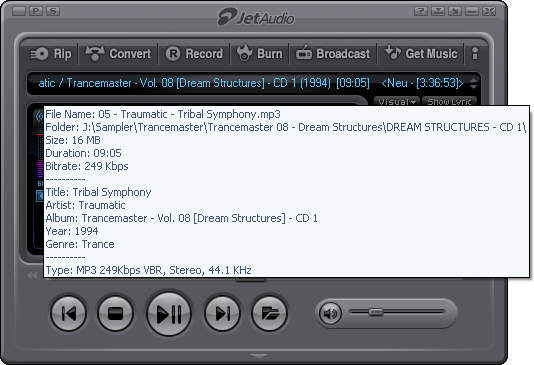Screen dimensions: 534x365
Task: Click the 'Type: MP3 249Kbps VBR' line
Action: 148,270
